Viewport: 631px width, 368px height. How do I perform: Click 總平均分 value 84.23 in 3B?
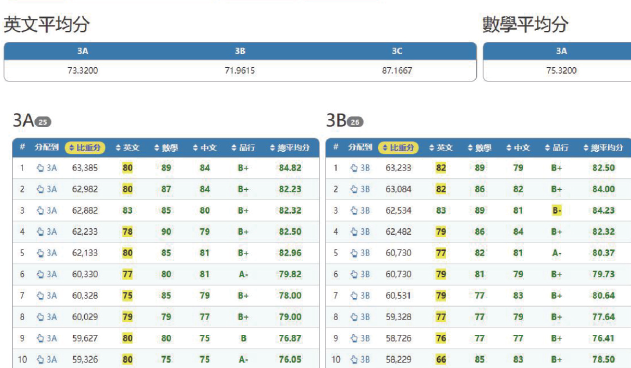point(604,211)
